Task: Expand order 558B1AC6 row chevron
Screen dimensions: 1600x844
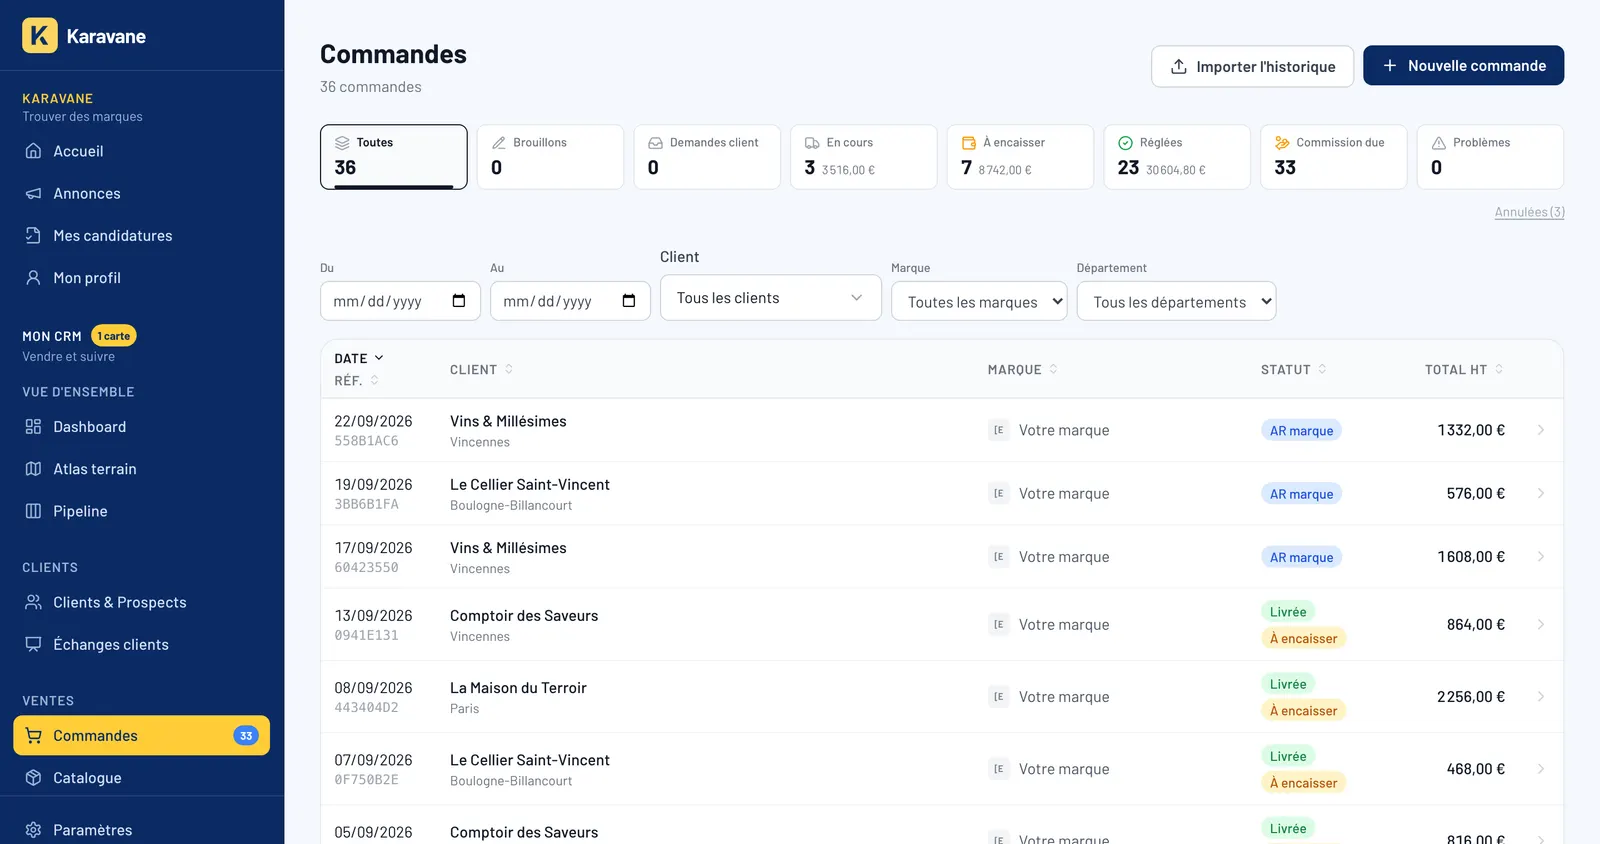Action: [x=1541, y=430]
